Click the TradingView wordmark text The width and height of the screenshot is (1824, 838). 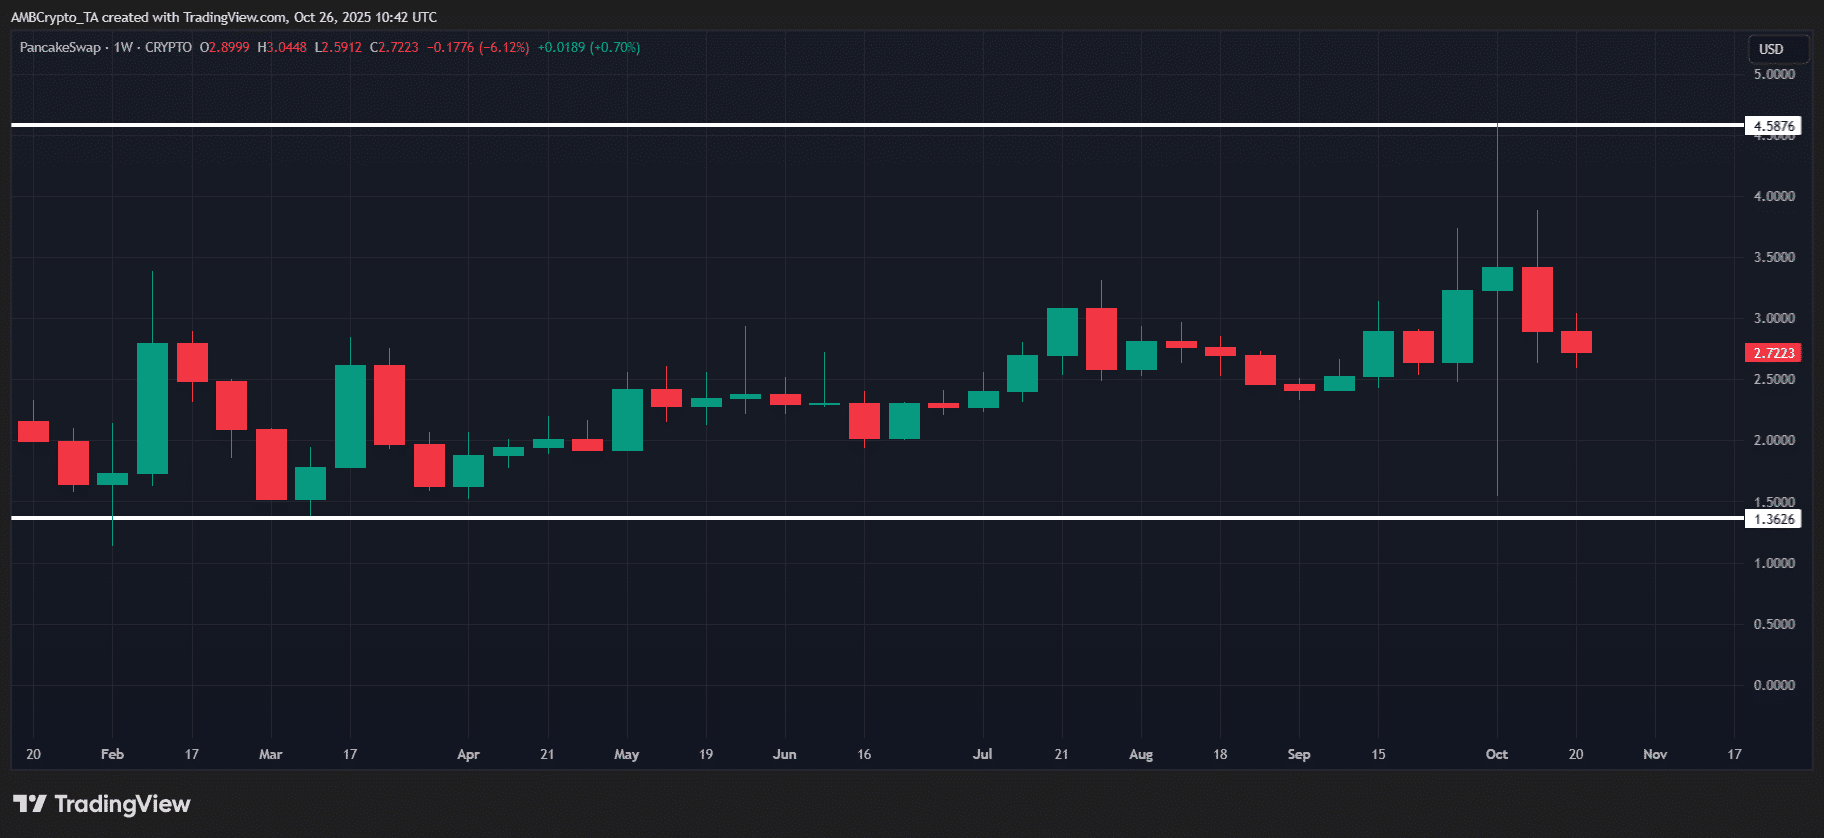tap(122, 804)
